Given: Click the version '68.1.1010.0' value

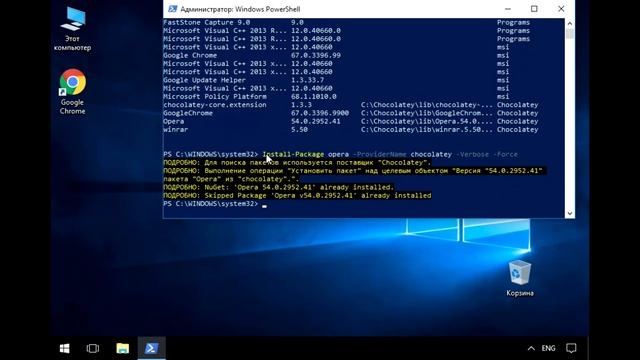Looking at the screenshot, I should 313,97.
